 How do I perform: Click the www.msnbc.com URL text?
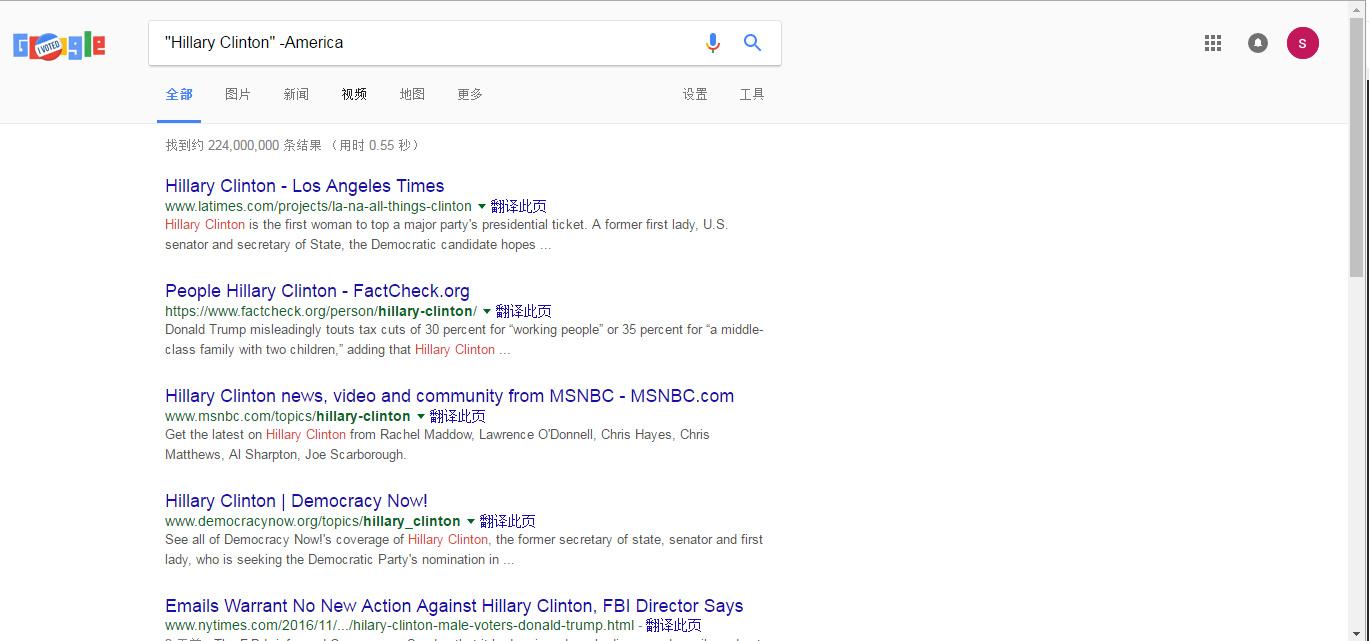coord(288,416)
